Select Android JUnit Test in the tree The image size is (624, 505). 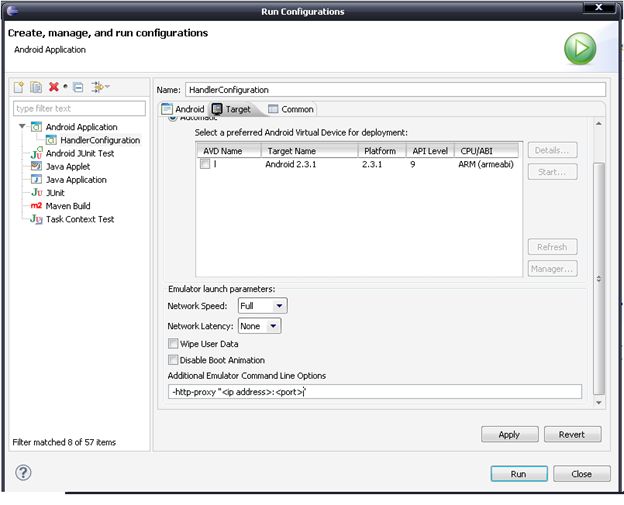tap(80, 153)
